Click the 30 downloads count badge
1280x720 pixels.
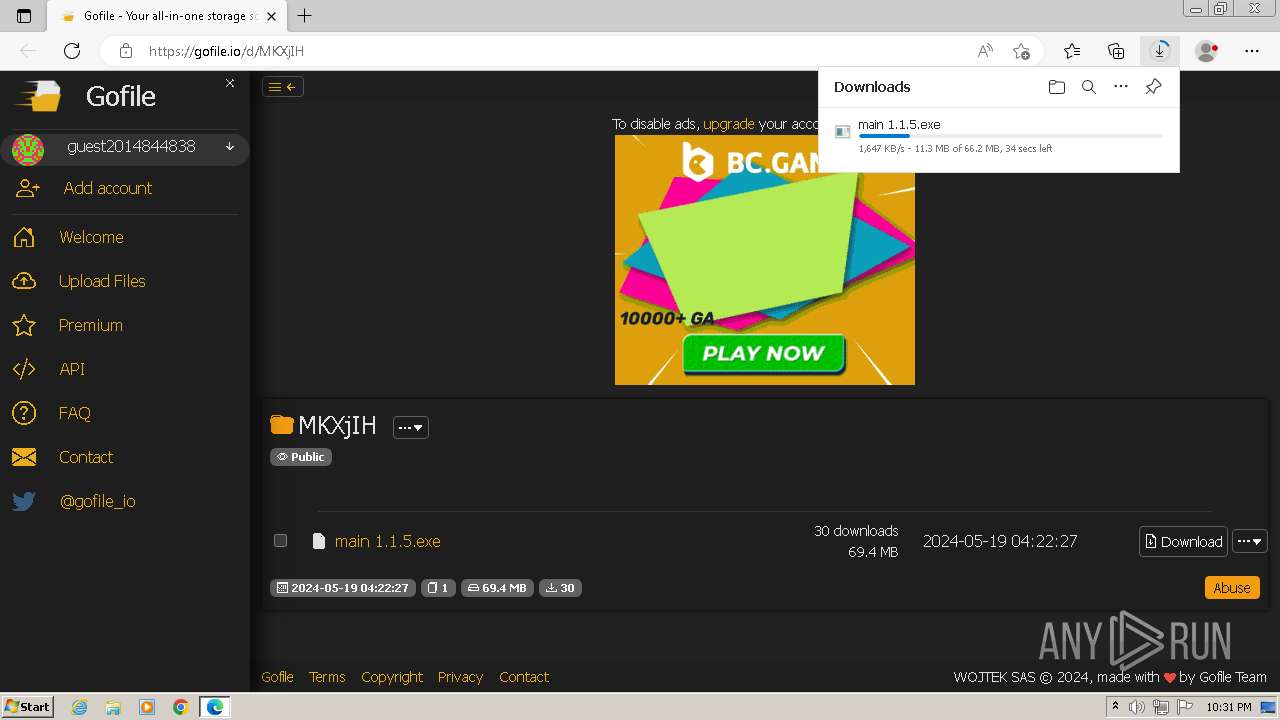click(x=560, y=588)
